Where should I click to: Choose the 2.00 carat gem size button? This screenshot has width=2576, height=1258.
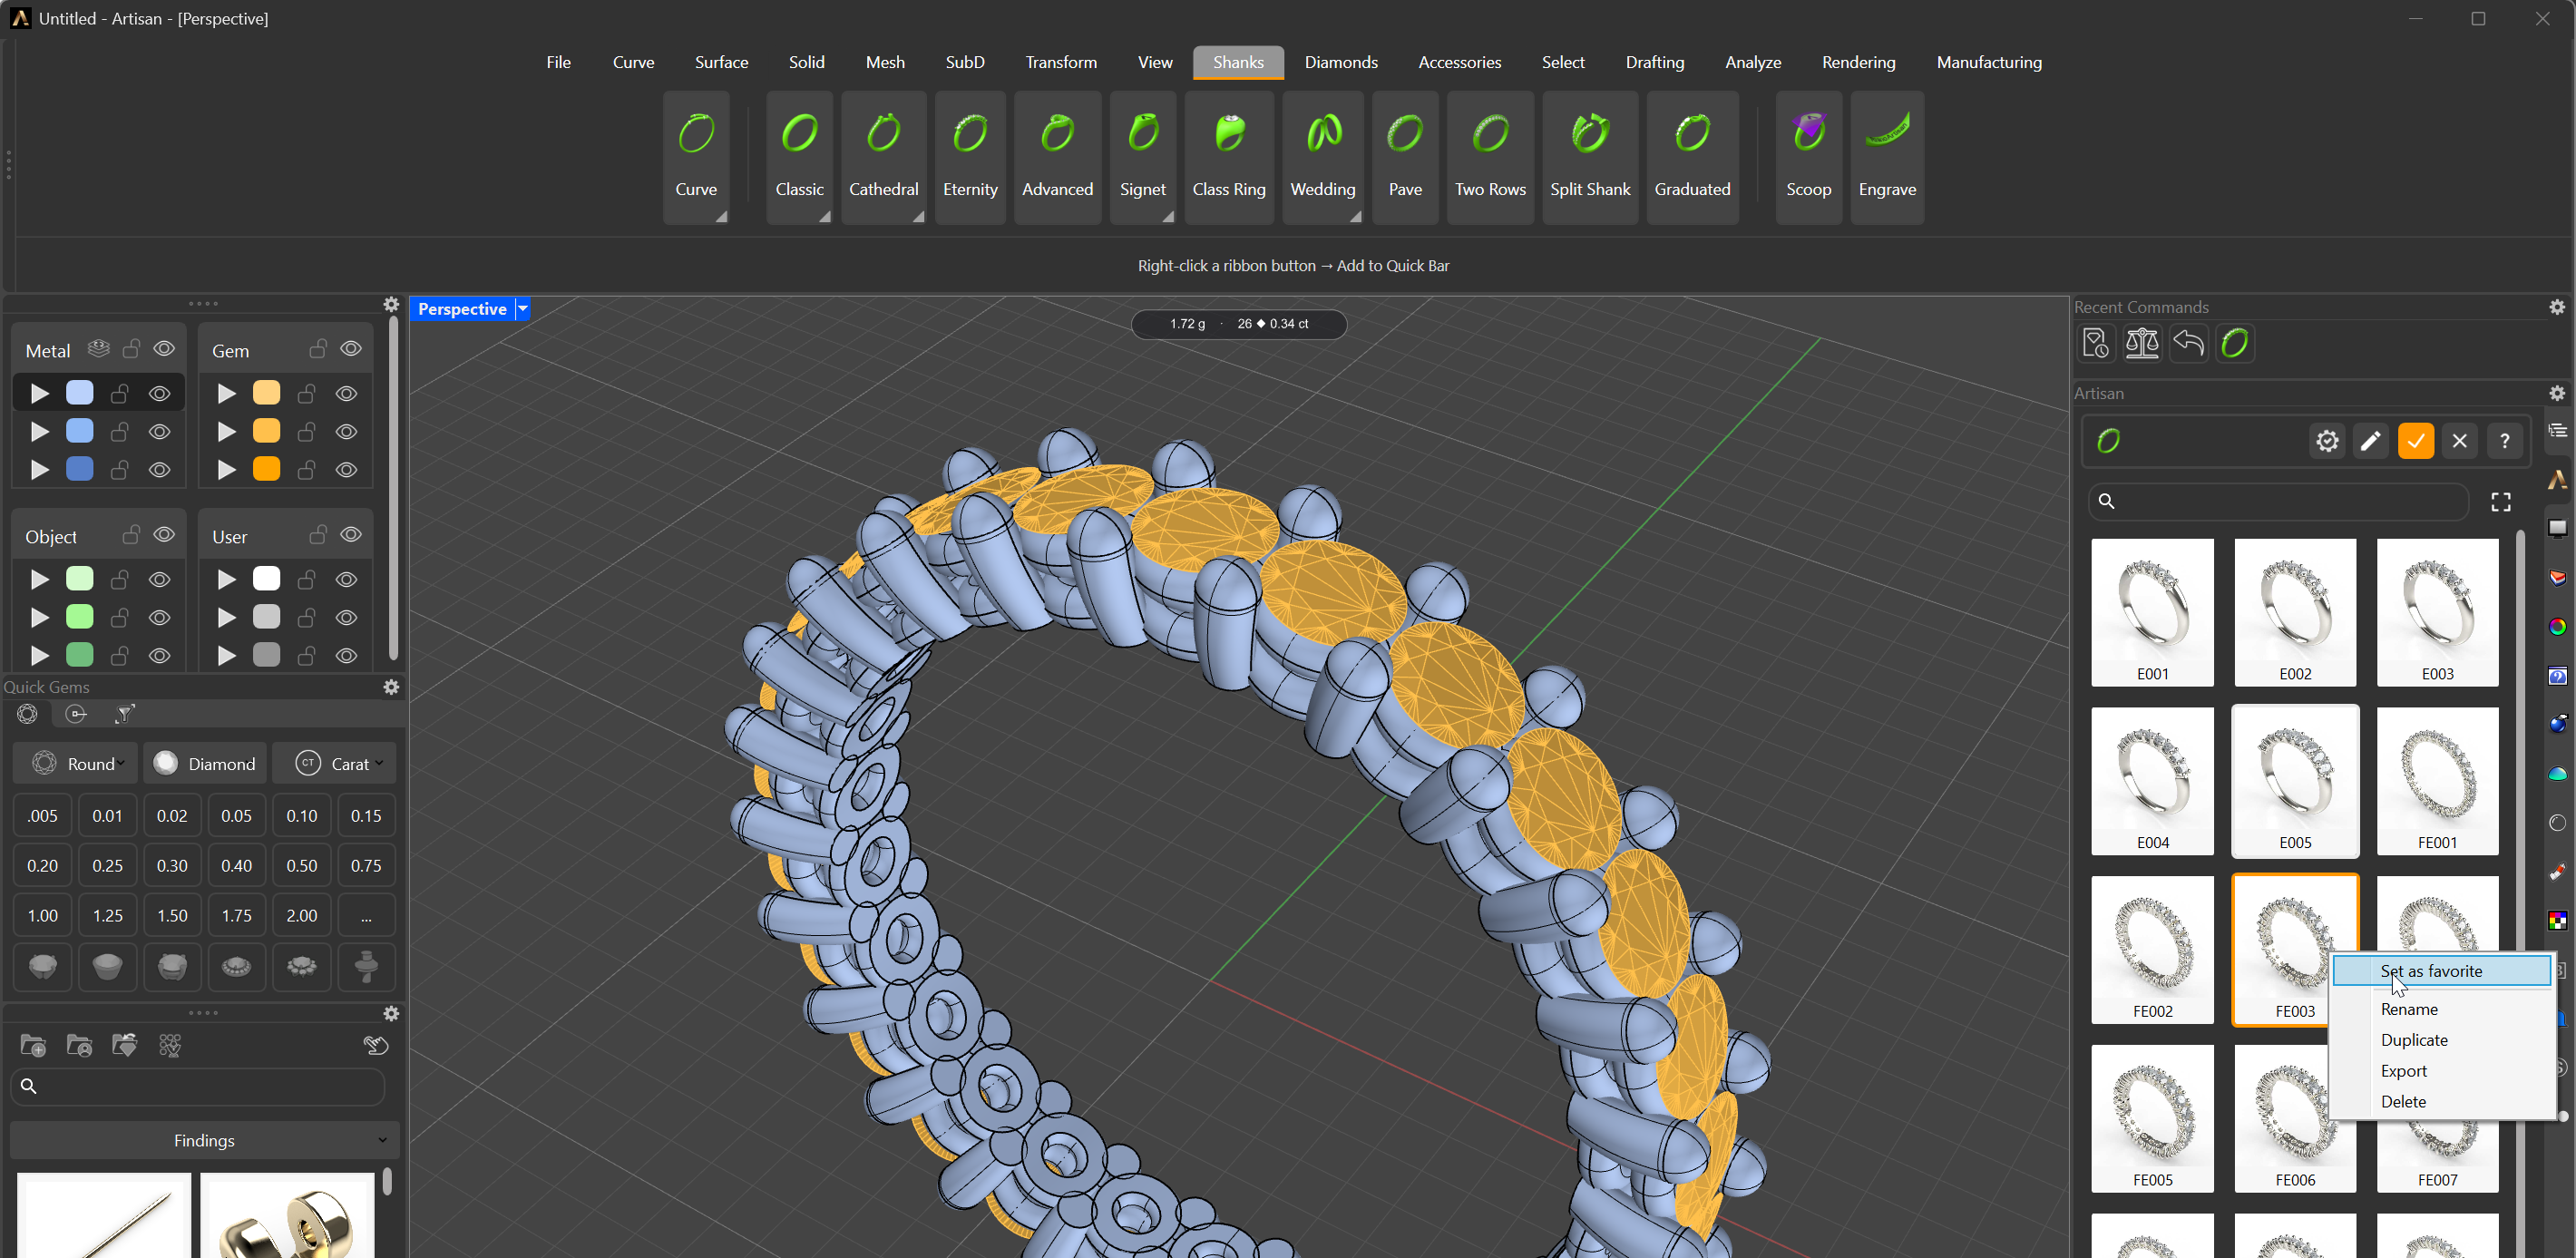pyautogui.click(x=301, y=916)
